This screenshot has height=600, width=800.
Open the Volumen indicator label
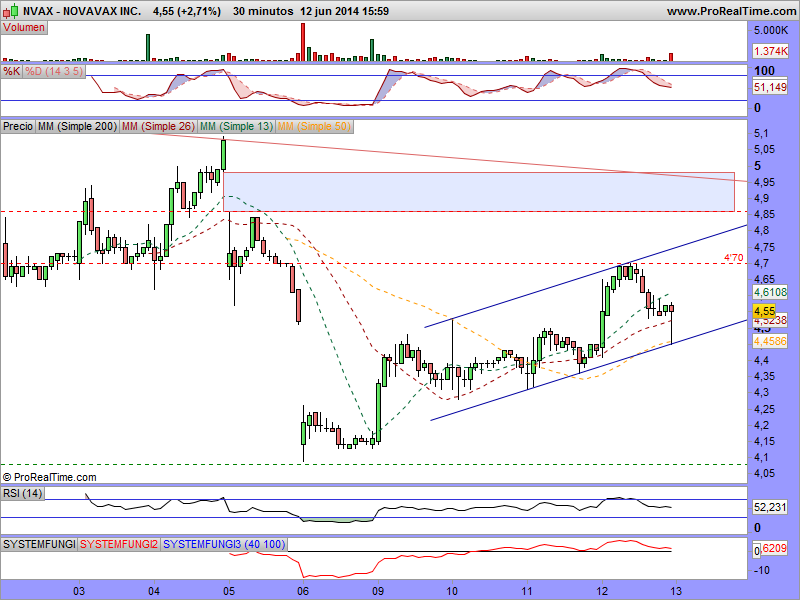pyautogui.click(x=24, y=28)
